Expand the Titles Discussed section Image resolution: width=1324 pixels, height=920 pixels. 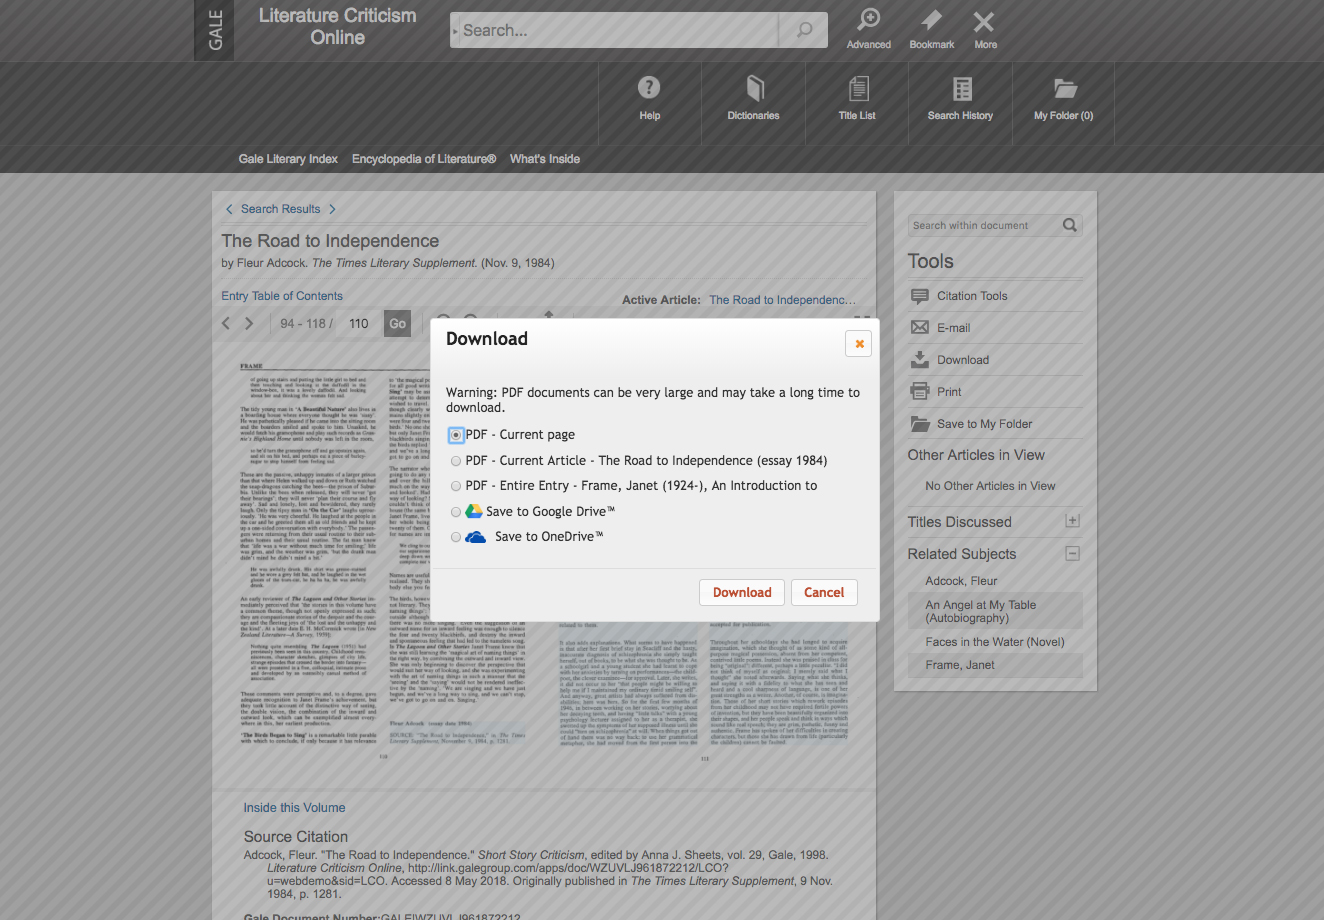[1072, 521]
